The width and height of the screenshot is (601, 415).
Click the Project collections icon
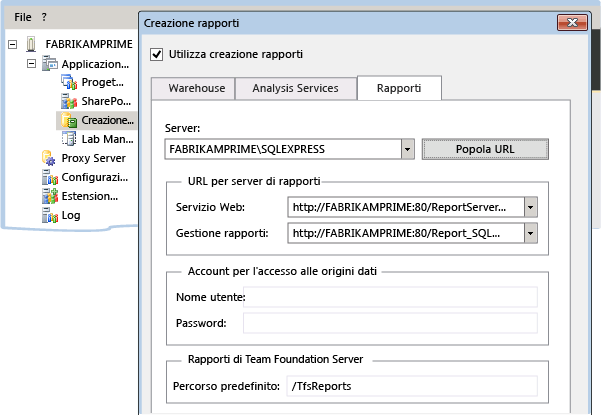tap(69, 82)
